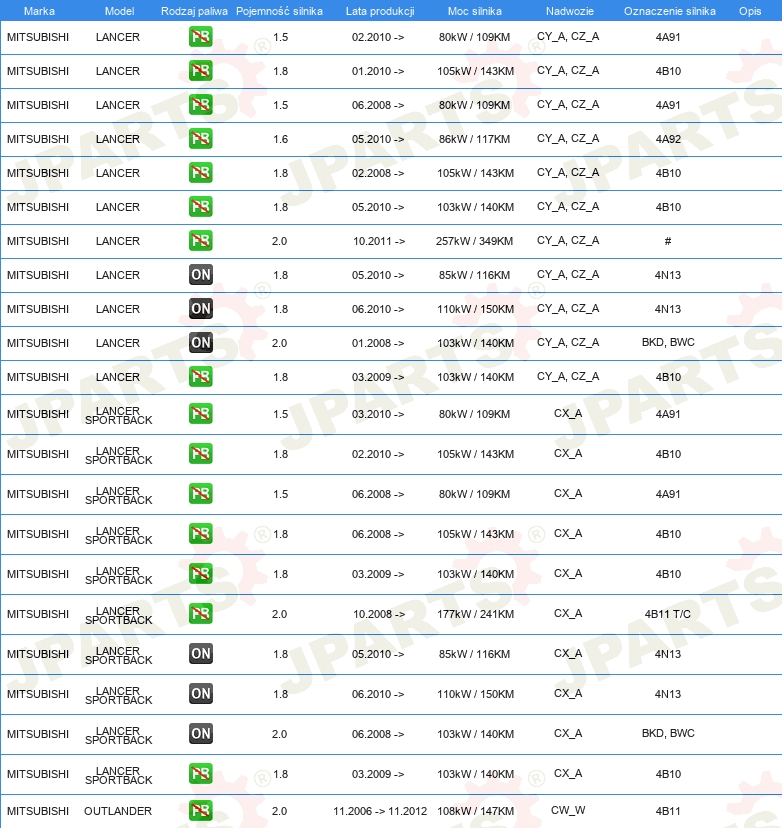Click the Nadwozie column header
Screen dimensions: 782x828
[570, 11]
